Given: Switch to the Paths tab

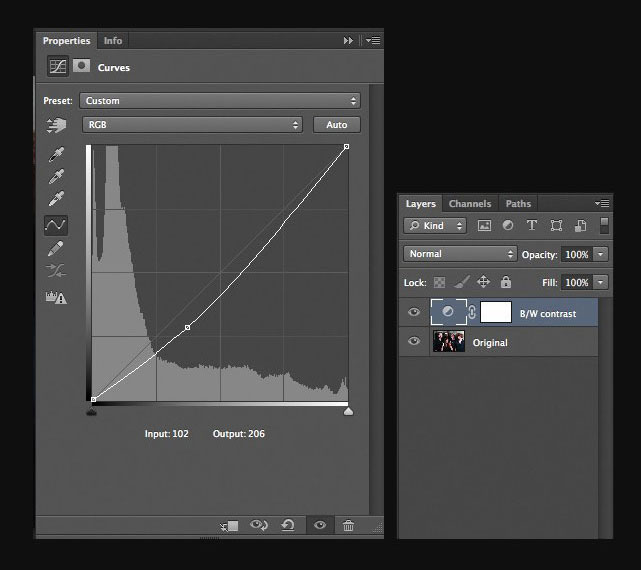Looking at the screenshot, I should pyautogui.click(x=518, y=203).
